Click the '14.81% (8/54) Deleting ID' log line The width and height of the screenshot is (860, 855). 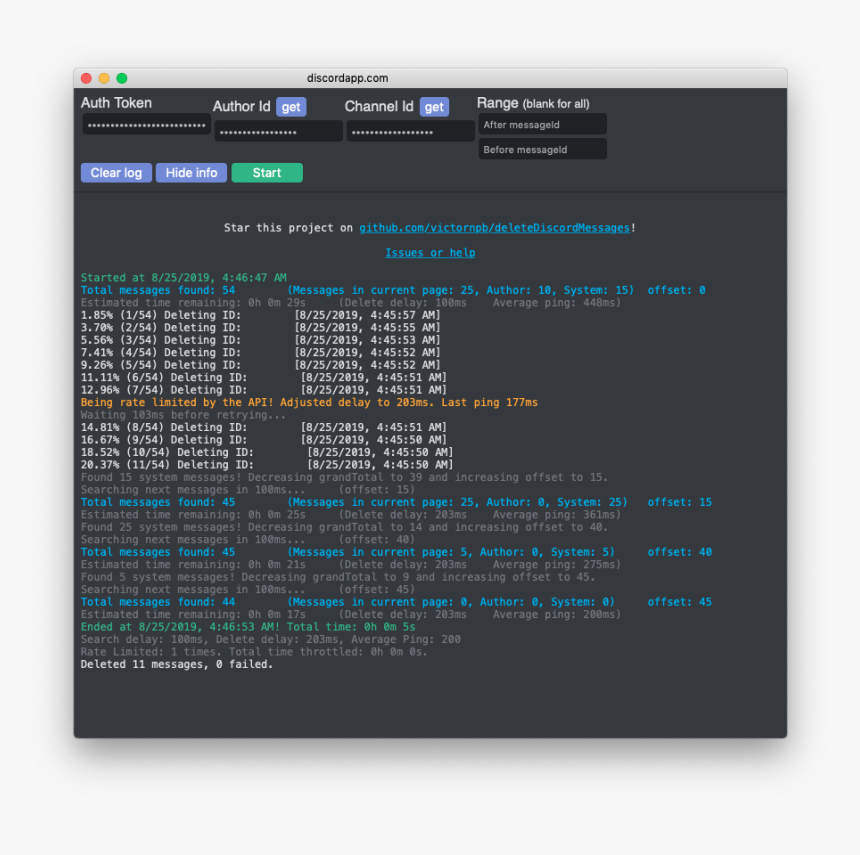tap(264, 427)
